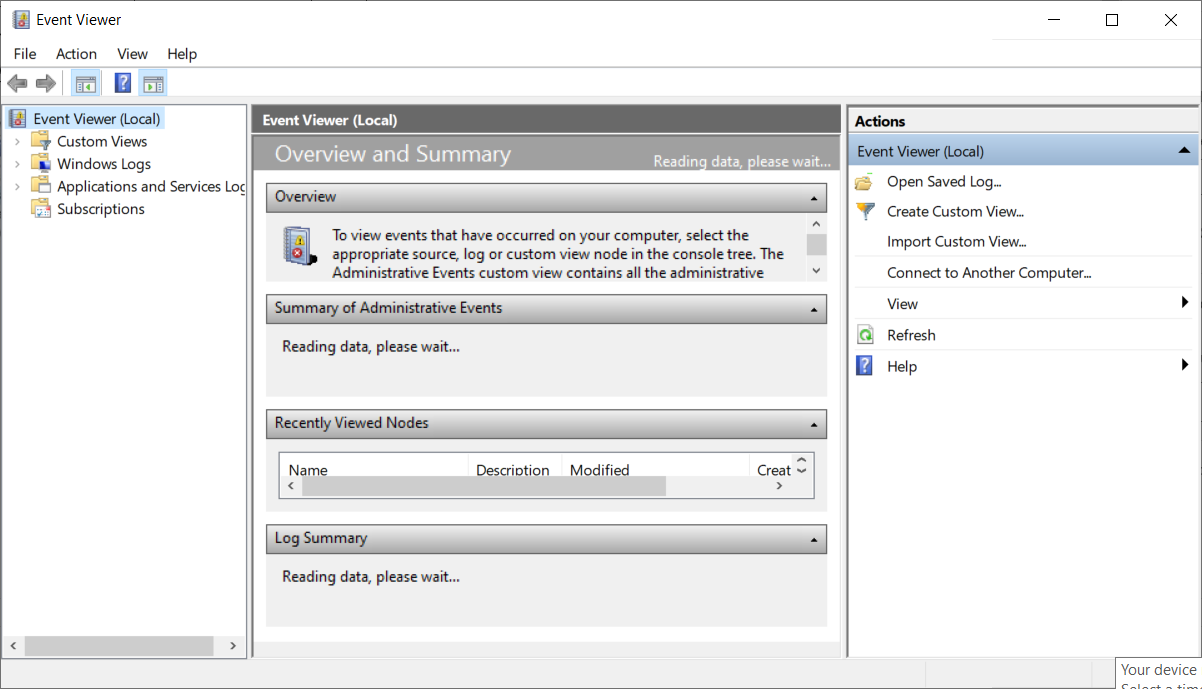Click the Open Saved Log folder icon
This screenshot has height=689, width=1202.
[864, 182]
